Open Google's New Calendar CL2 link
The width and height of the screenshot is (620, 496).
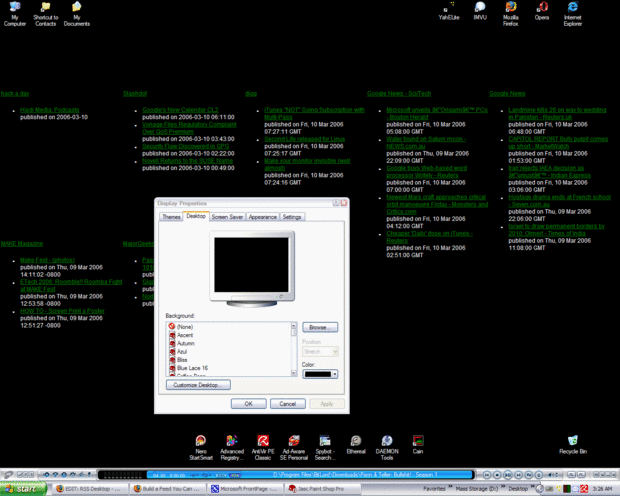[180, 110]
